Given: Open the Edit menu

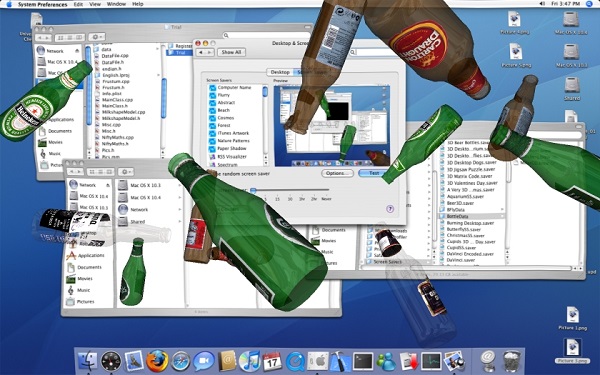Looking at the screenshot, I should [x=78, y=4].
